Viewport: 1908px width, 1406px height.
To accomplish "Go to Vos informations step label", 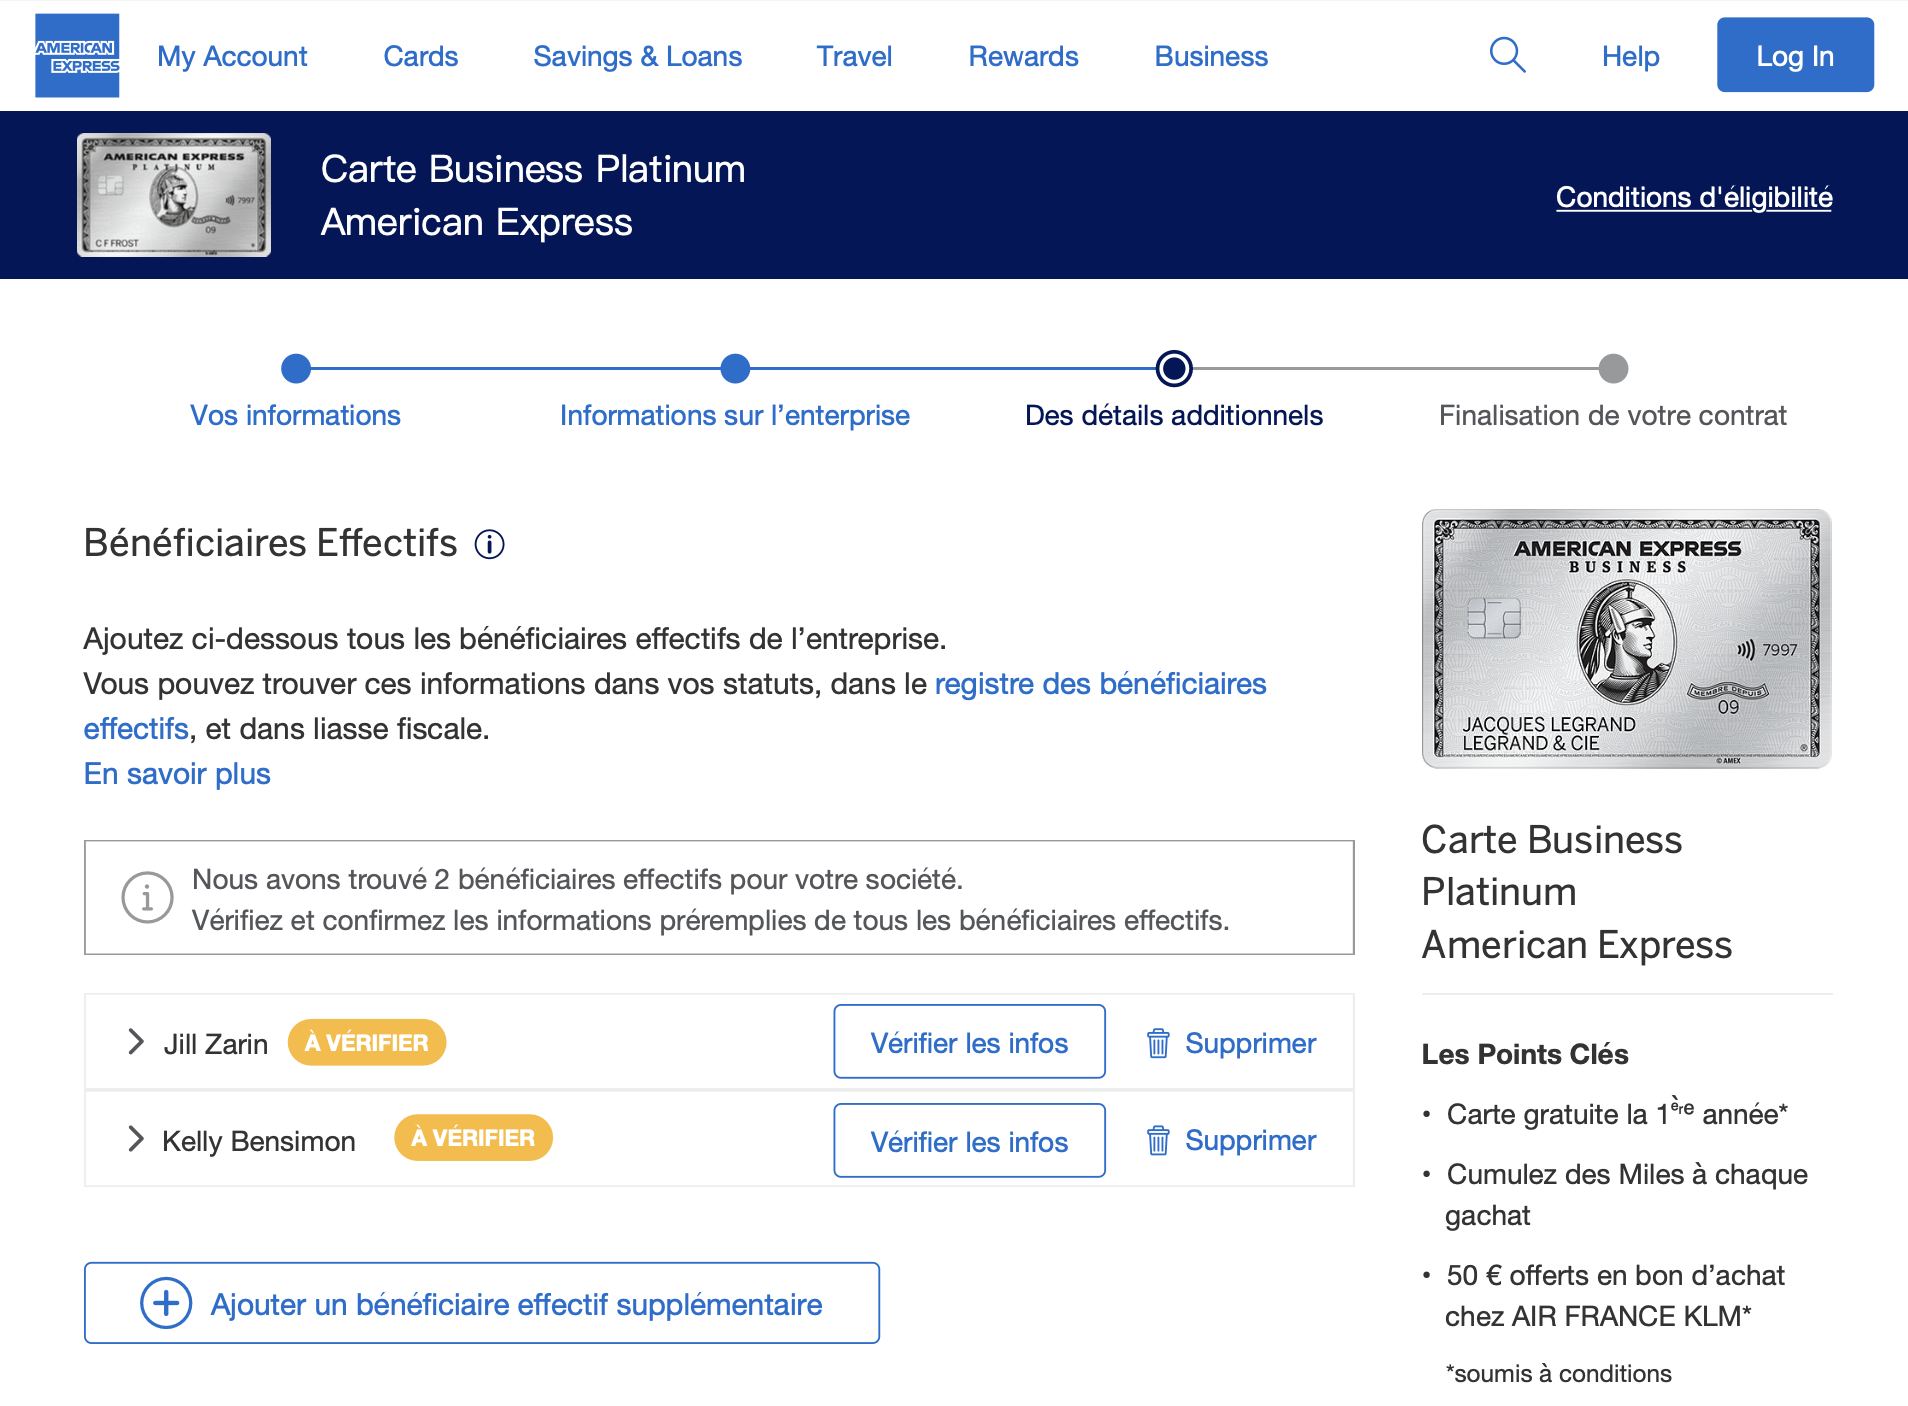I will click(296, 415).
